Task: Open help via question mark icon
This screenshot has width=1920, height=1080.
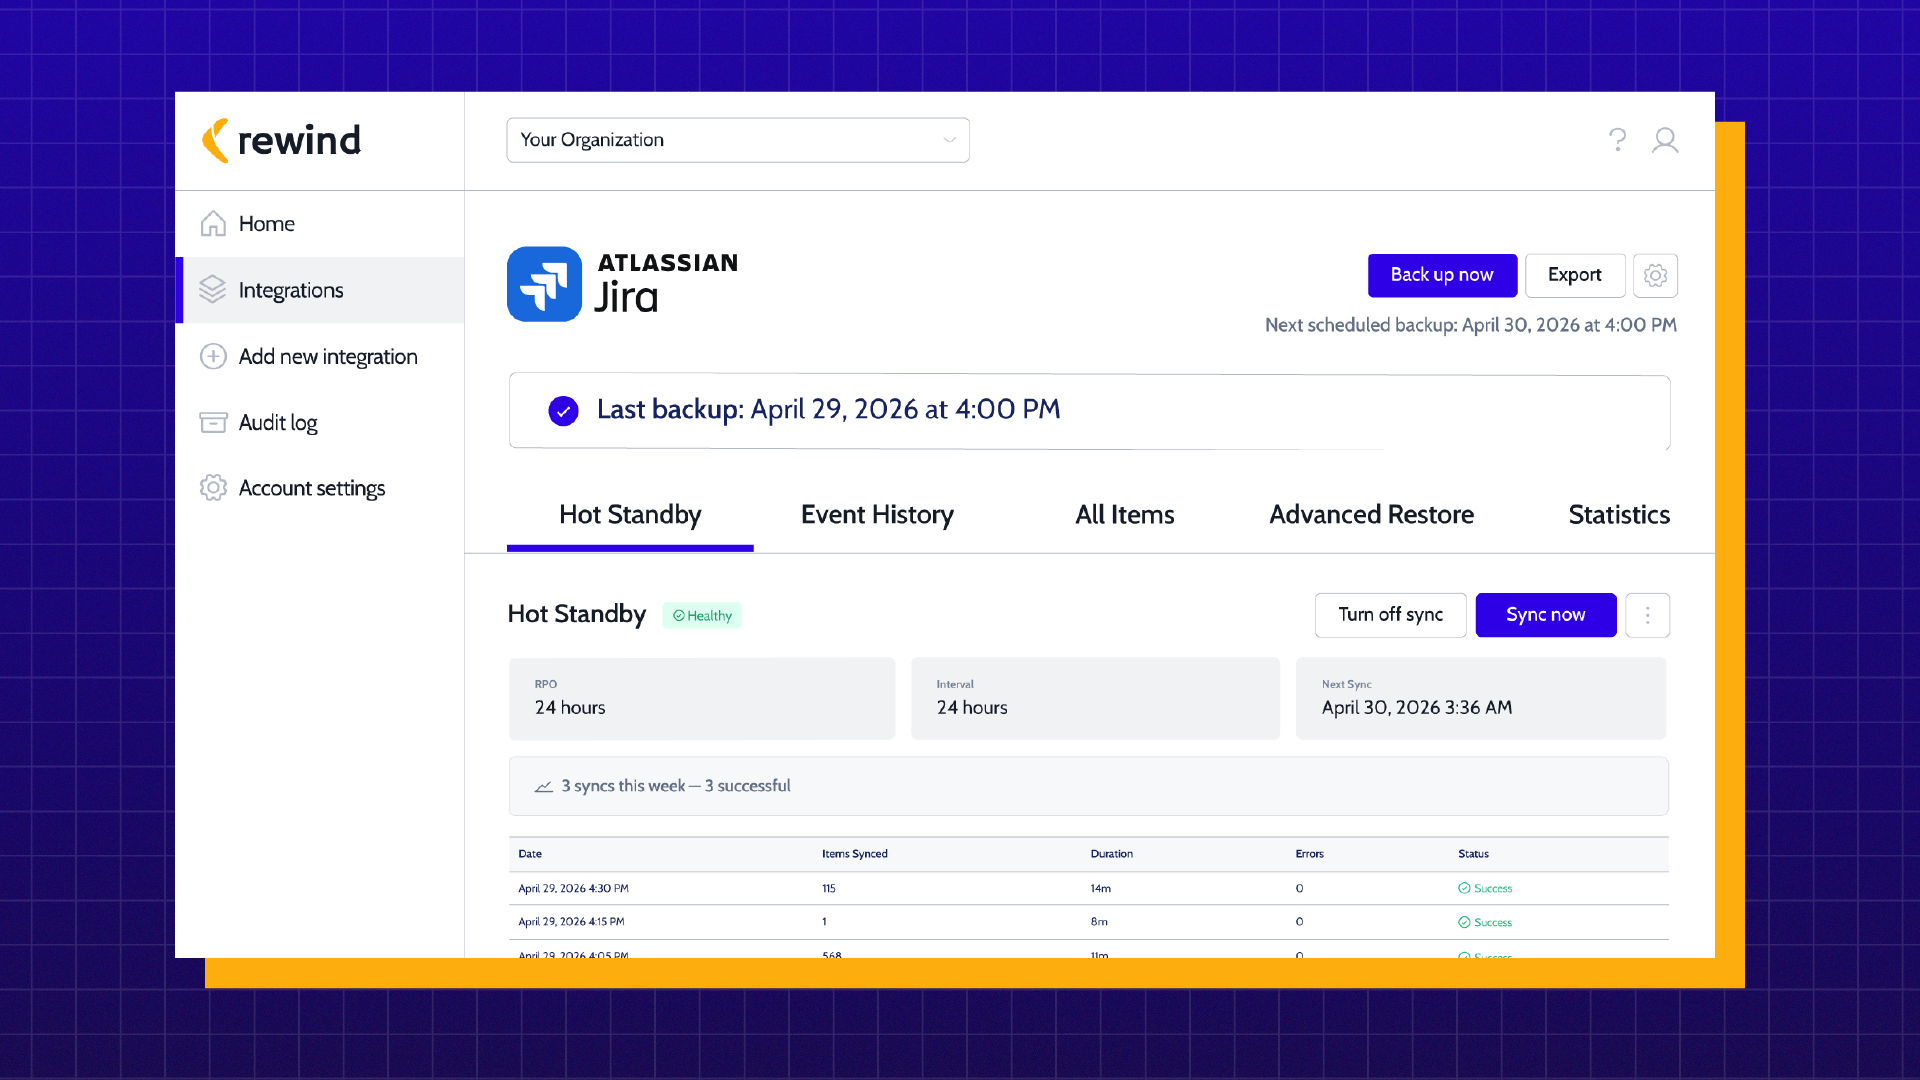Action: tap(1617, 140)
